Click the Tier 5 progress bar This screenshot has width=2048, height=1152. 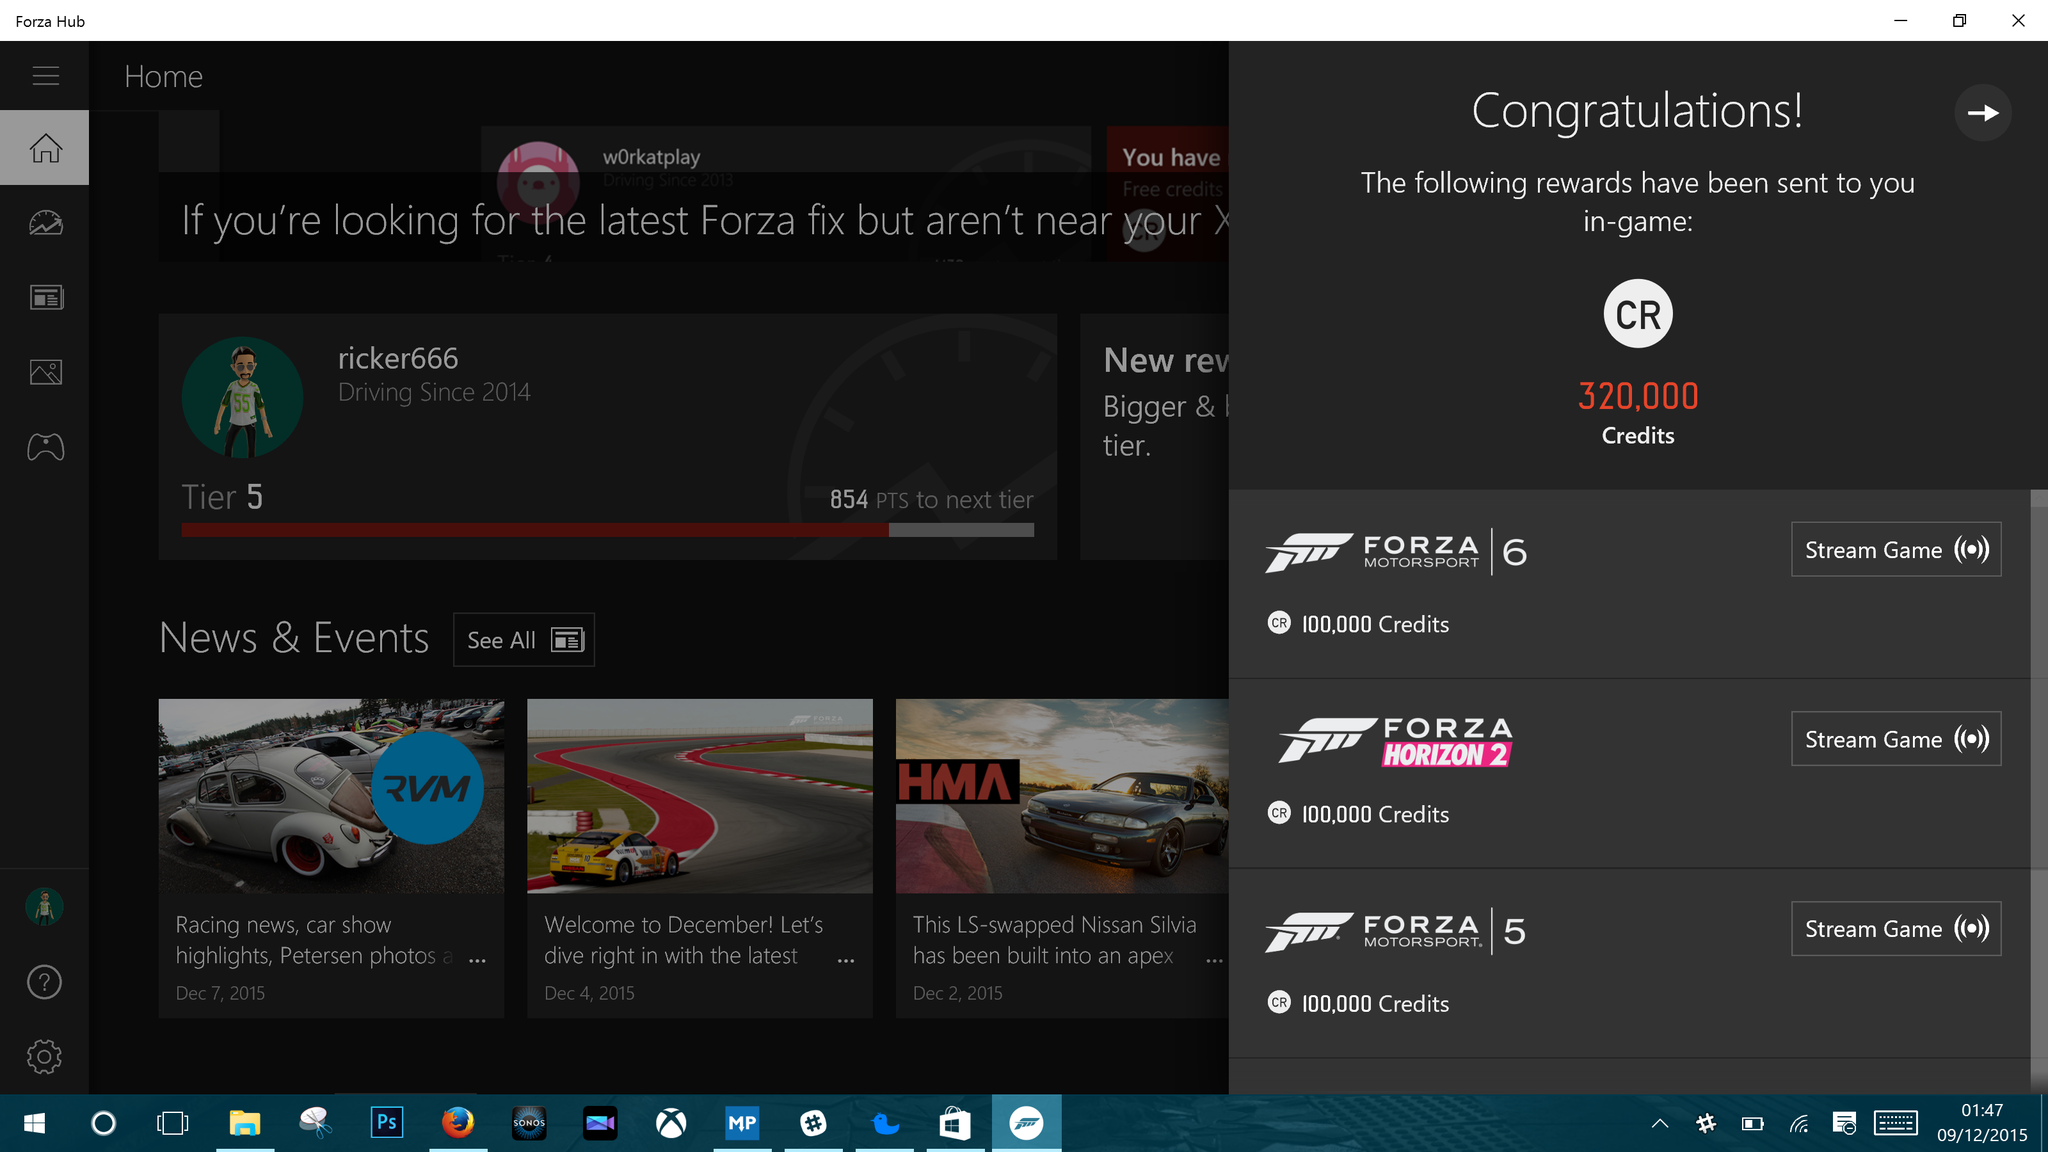607,530
